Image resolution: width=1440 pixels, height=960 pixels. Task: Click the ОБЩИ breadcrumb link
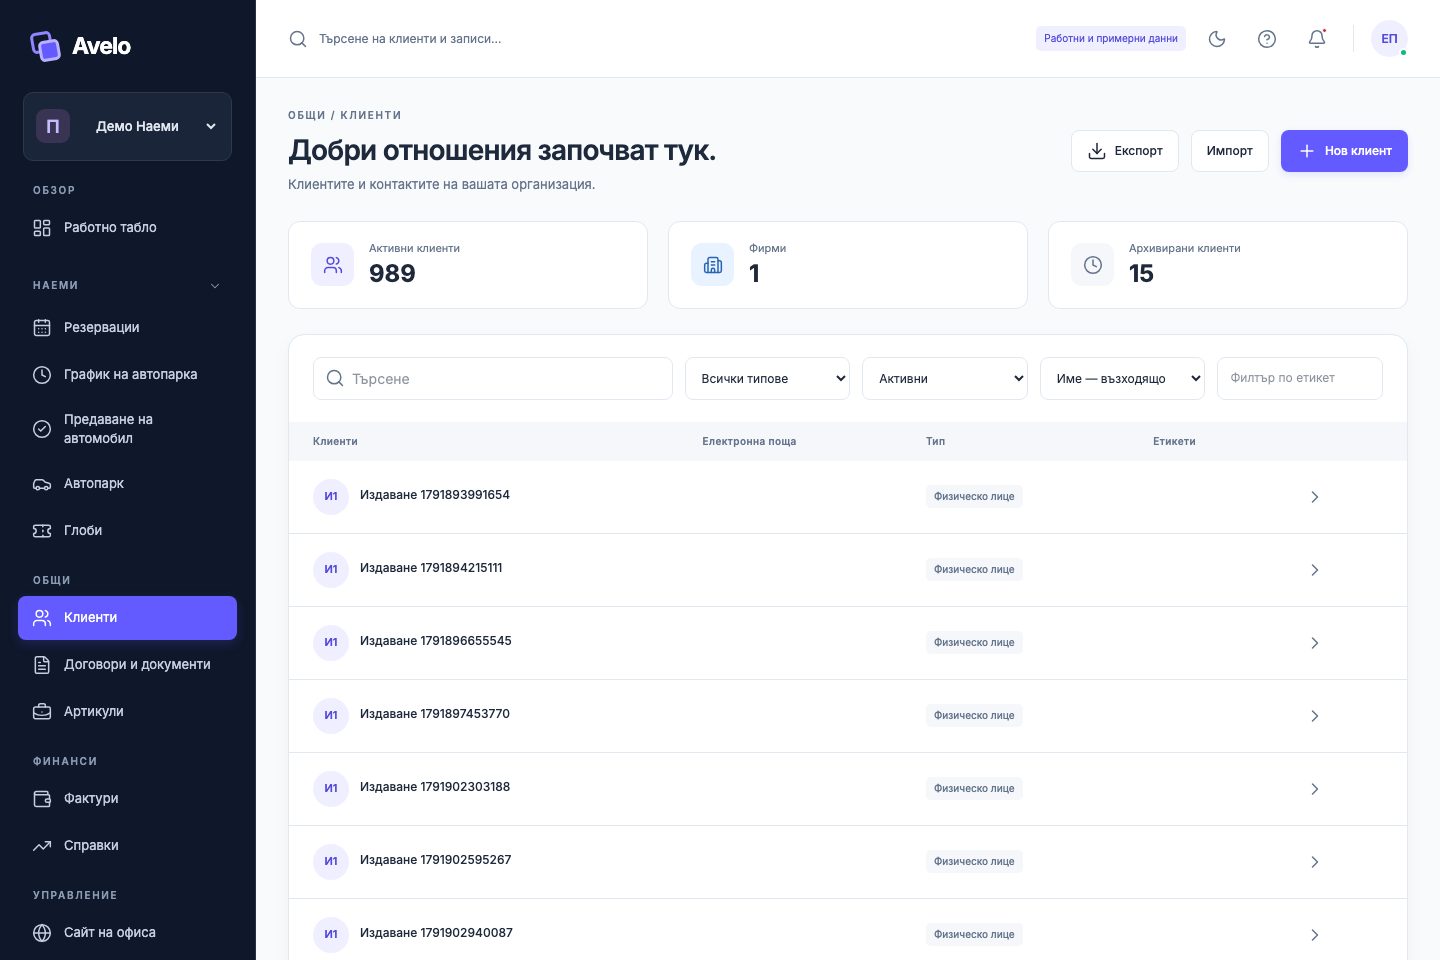pos(307,115)
